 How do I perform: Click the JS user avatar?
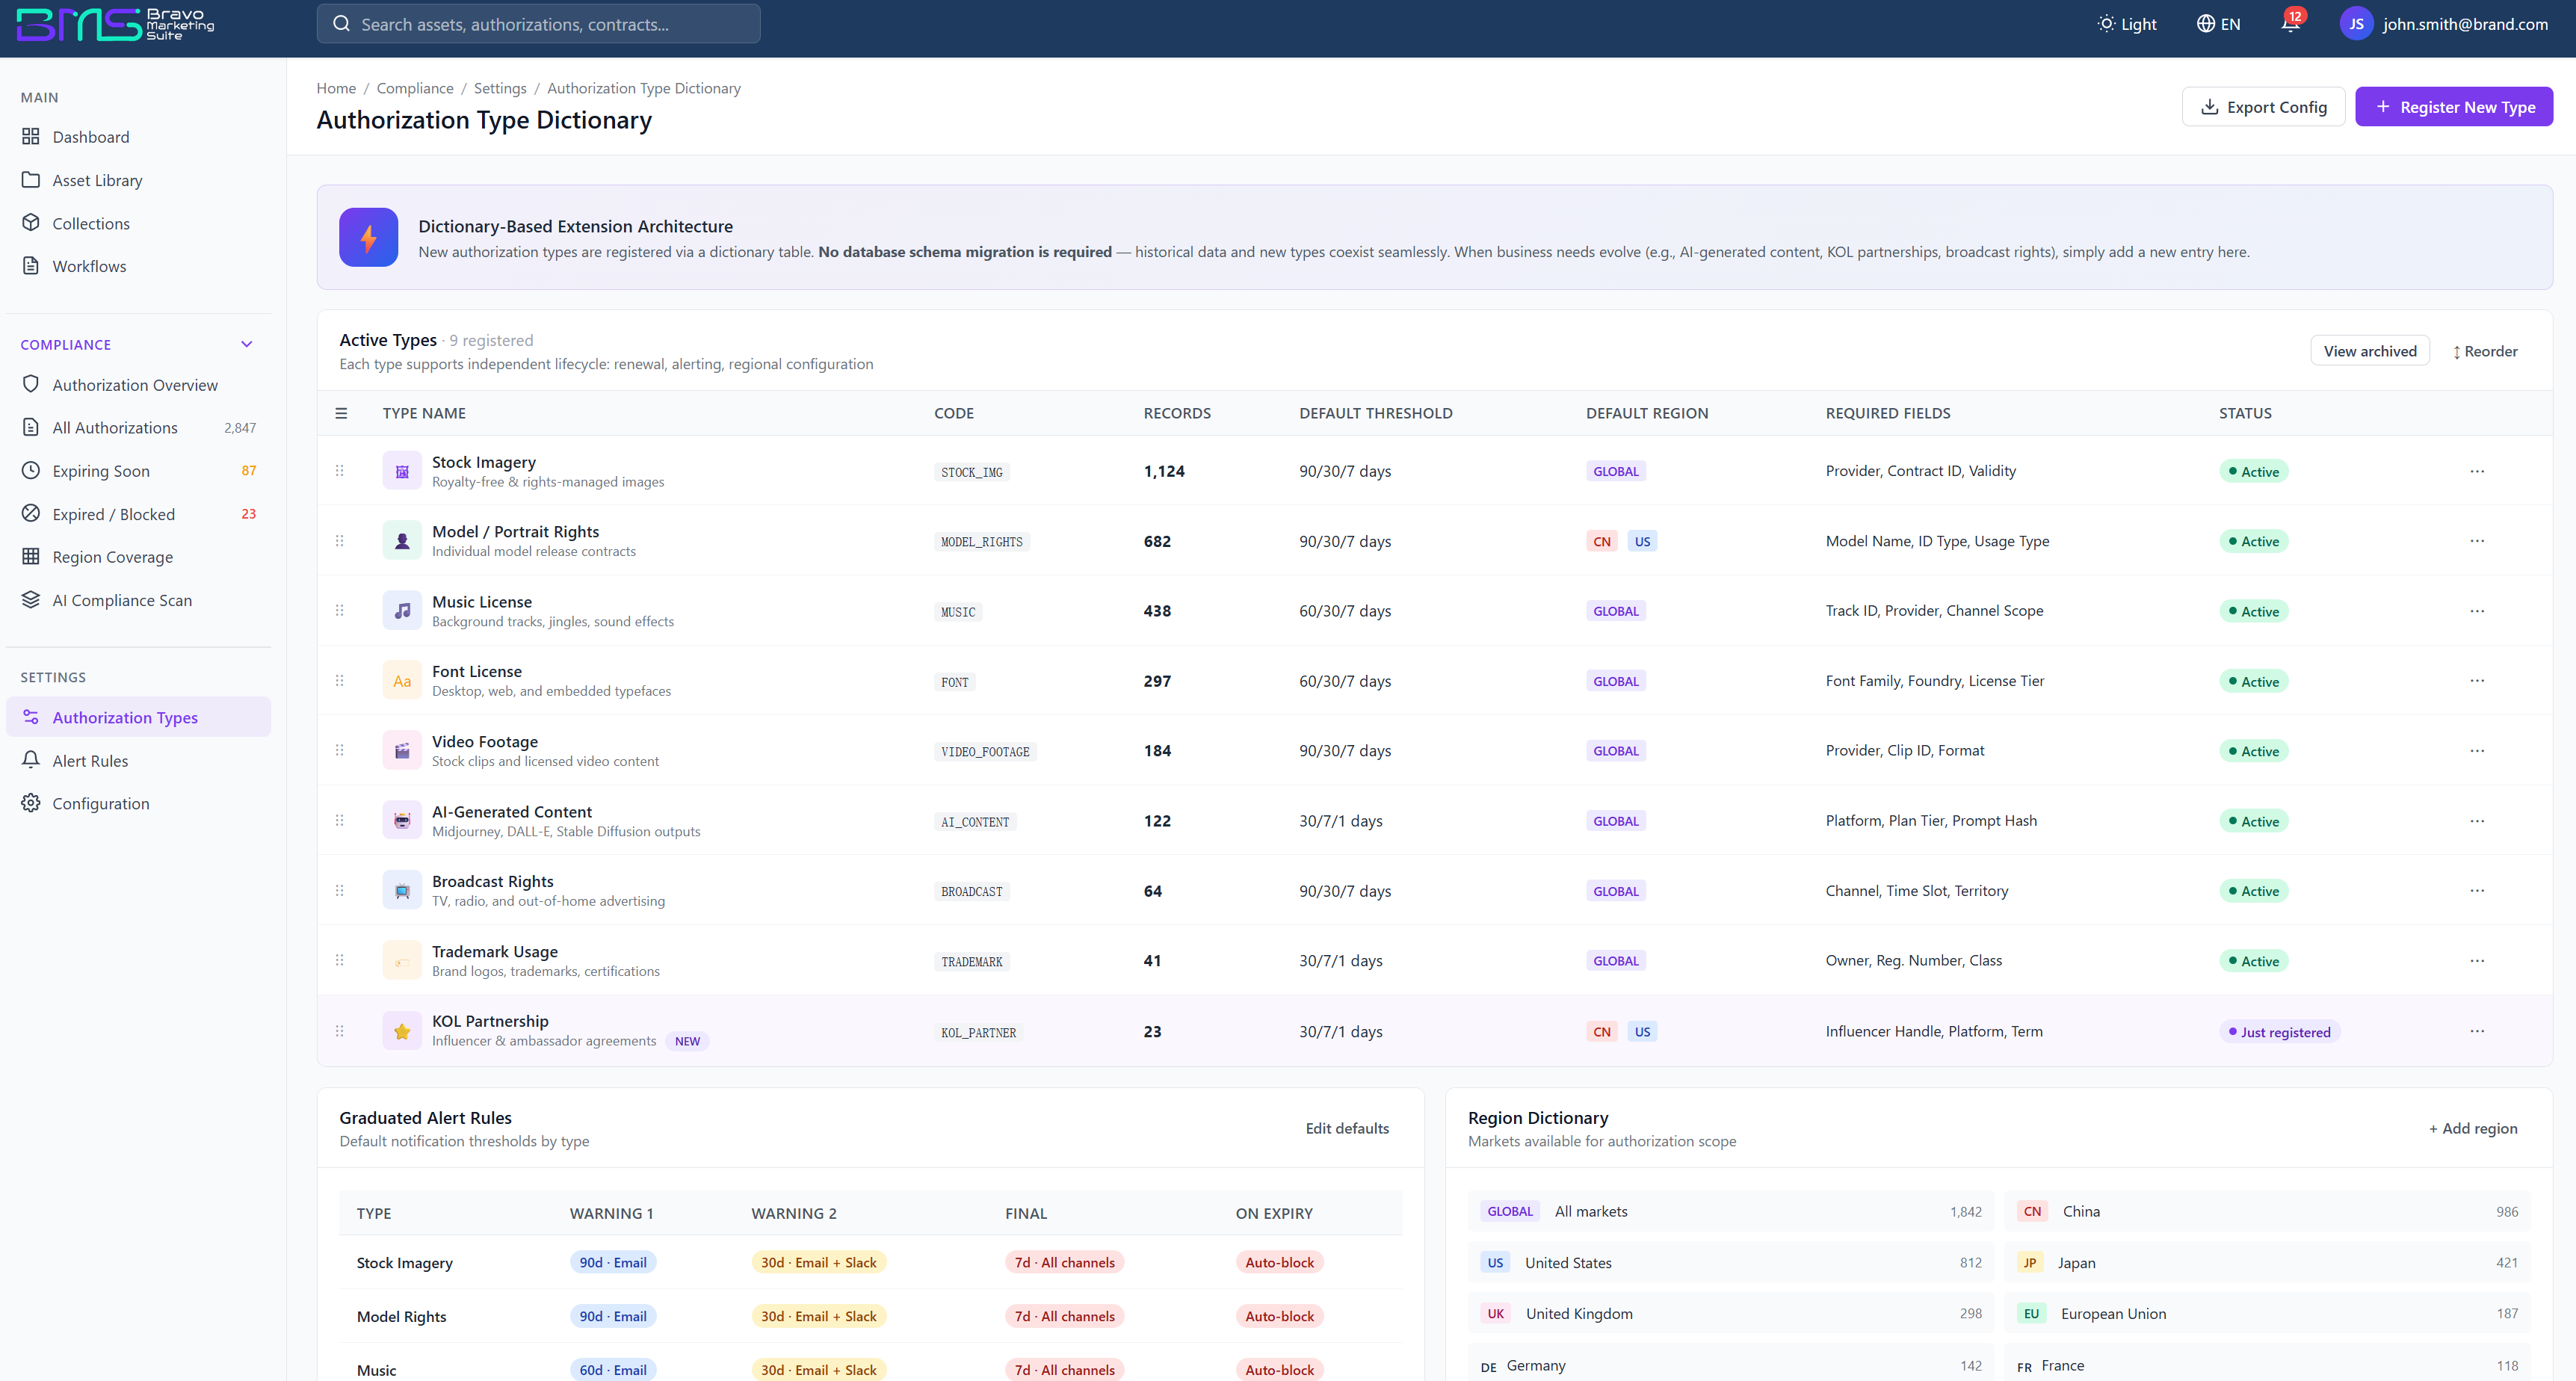(2356, 24)
